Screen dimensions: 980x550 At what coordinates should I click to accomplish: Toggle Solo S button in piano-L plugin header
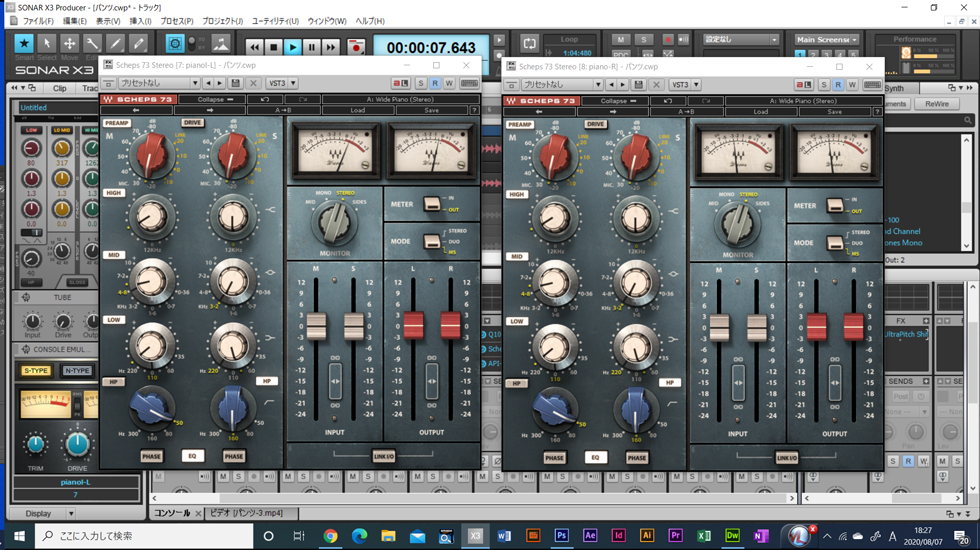click(x=421, y=83)
